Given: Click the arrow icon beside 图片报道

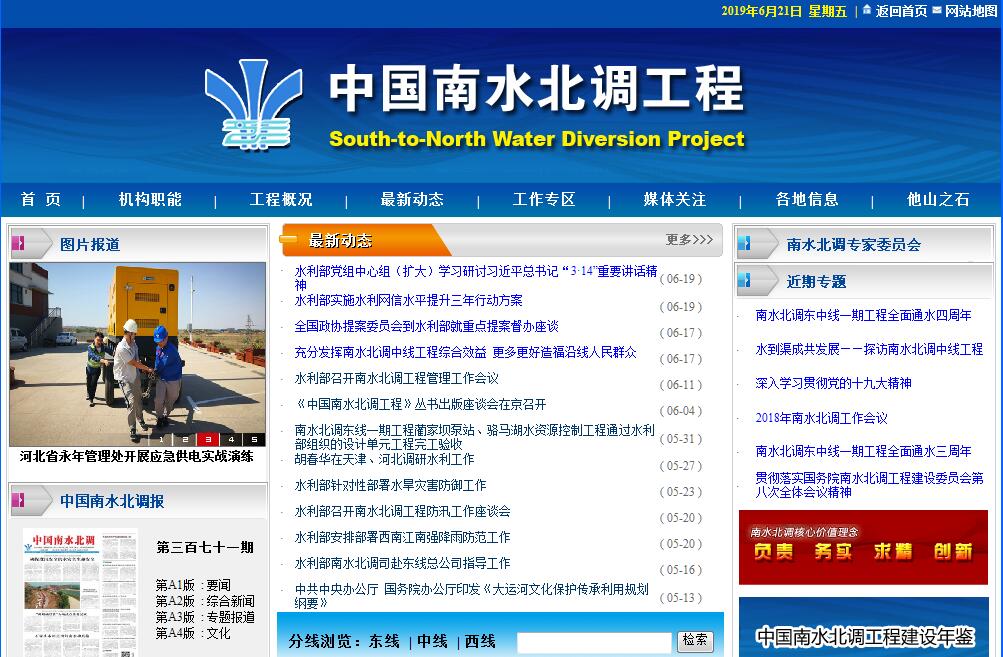Looking at the screenshot, I should coord(31,244).
